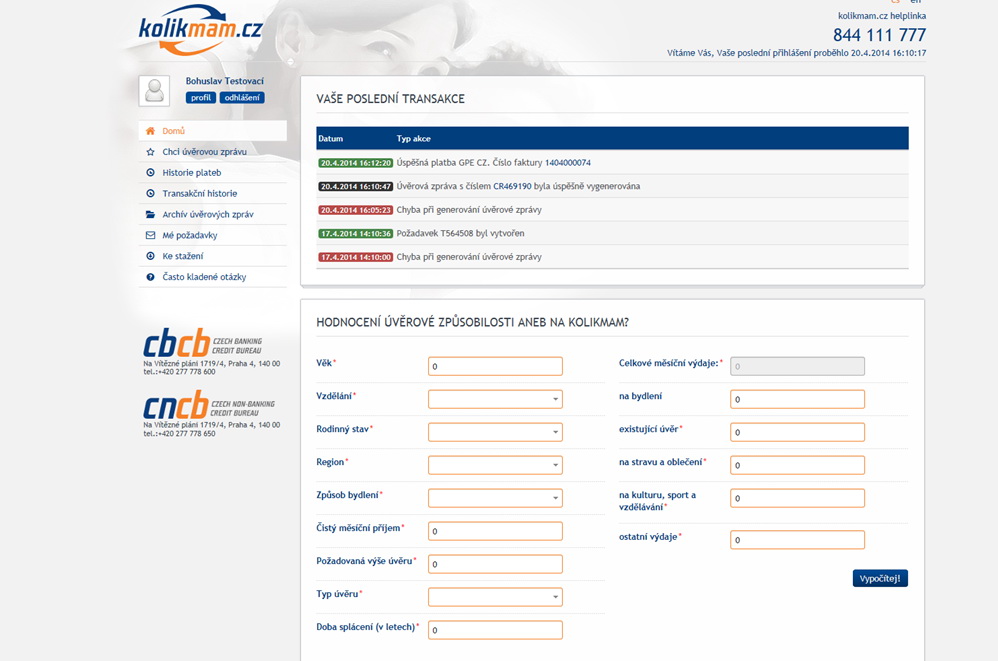
Task: Open the profil button
Action: [201, 98]
